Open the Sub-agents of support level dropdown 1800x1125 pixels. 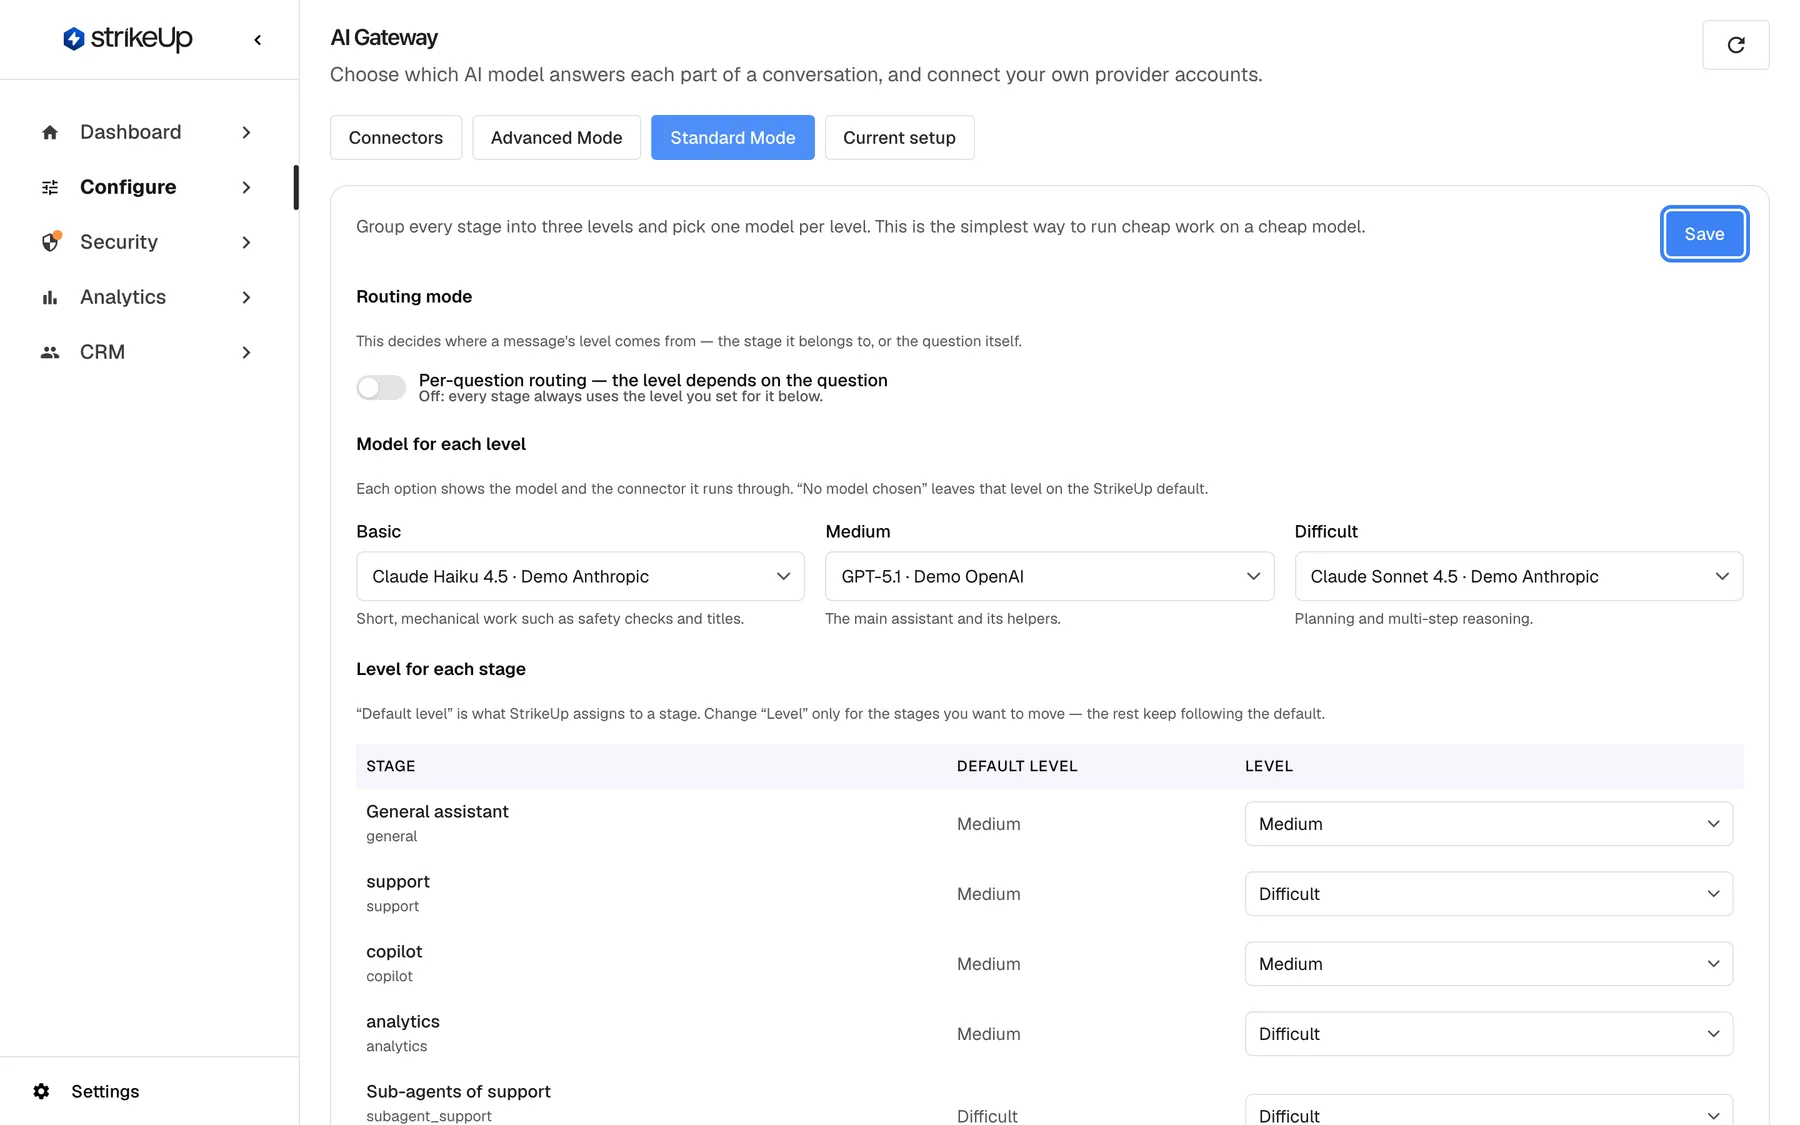[x=1488, y=1110]
